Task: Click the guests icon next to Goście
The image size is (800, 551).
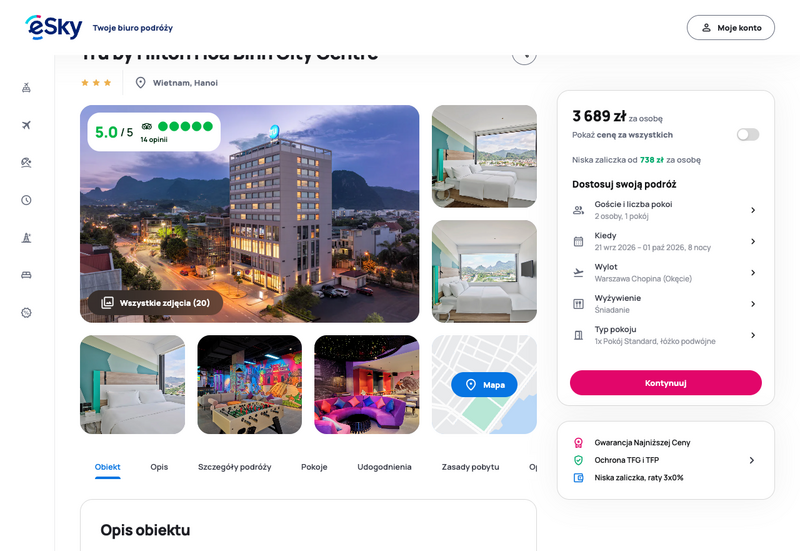Action: click(578, 210)
